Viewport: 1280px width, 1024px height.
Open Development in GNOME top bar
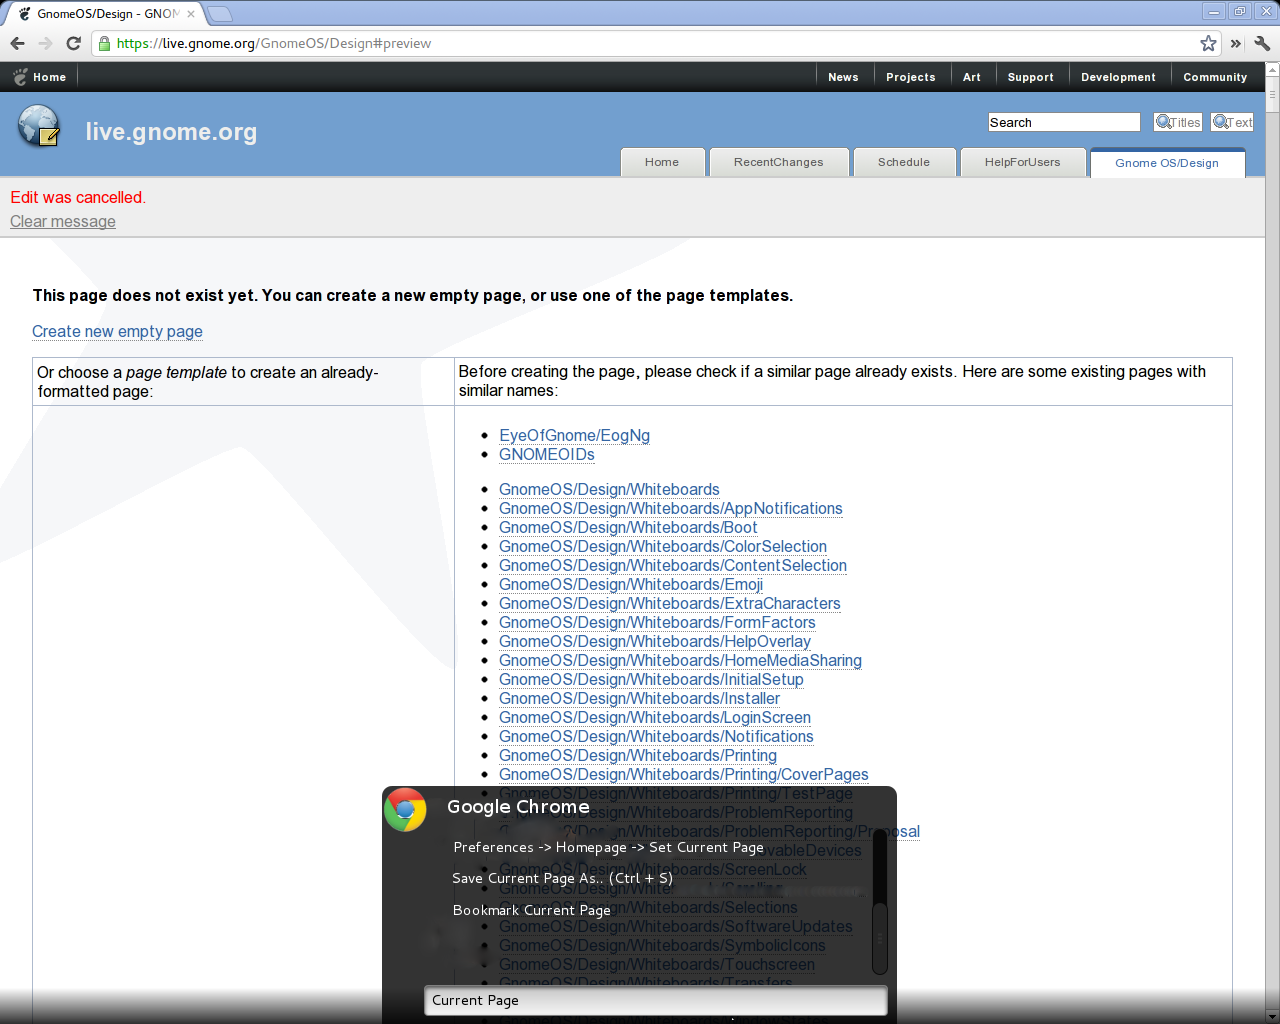(1118, 77)
